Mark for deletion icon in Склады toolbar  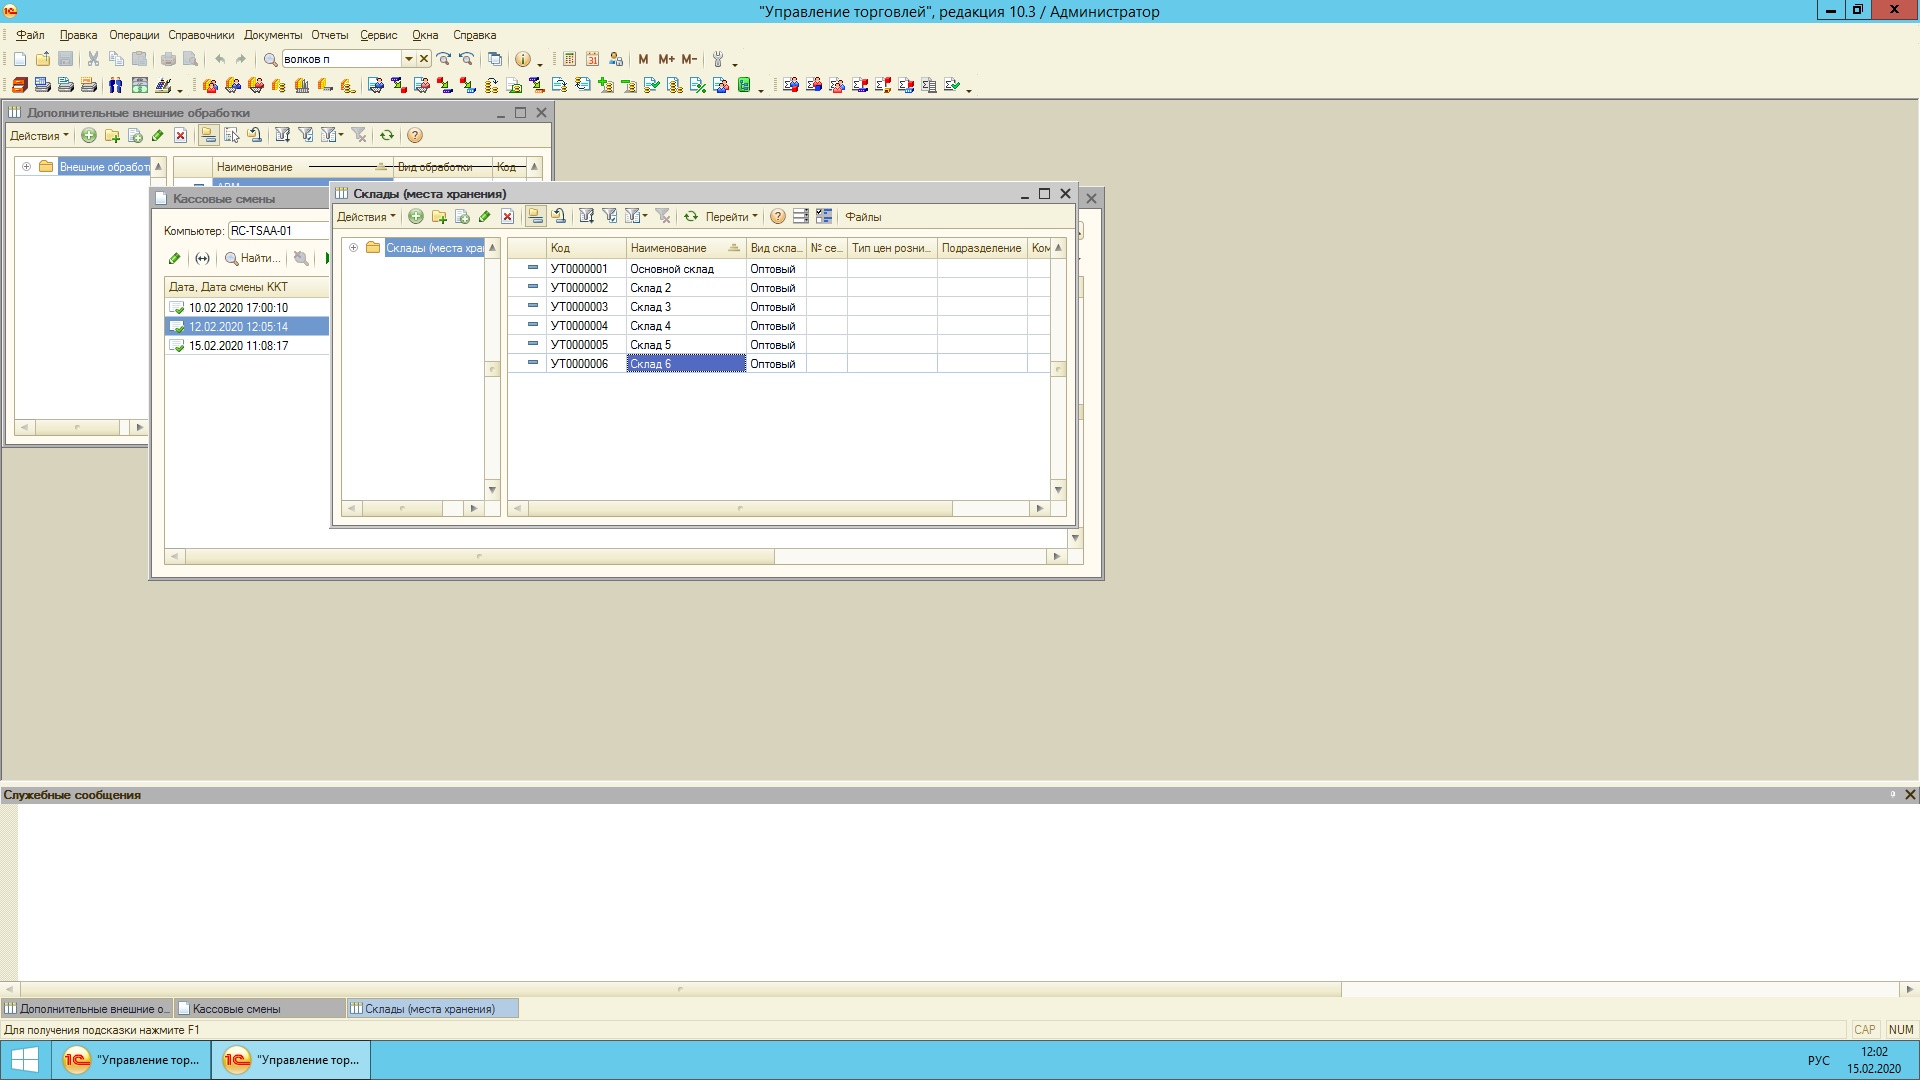[508, 217]
